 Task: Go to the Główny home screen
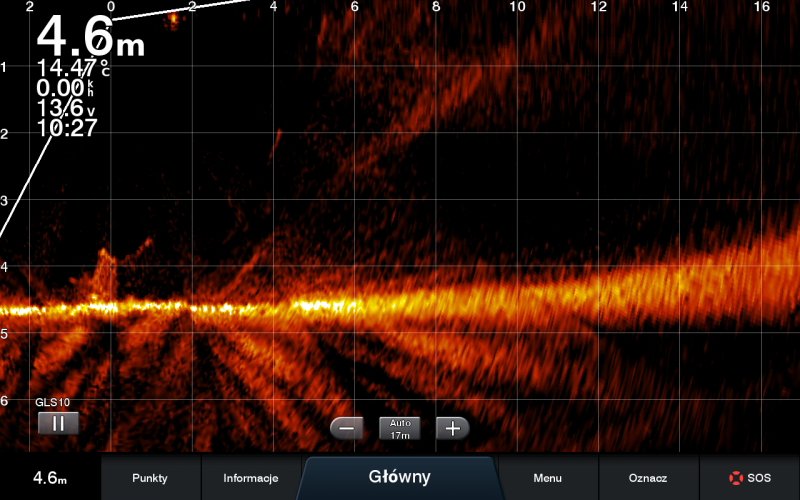[399, 477]
